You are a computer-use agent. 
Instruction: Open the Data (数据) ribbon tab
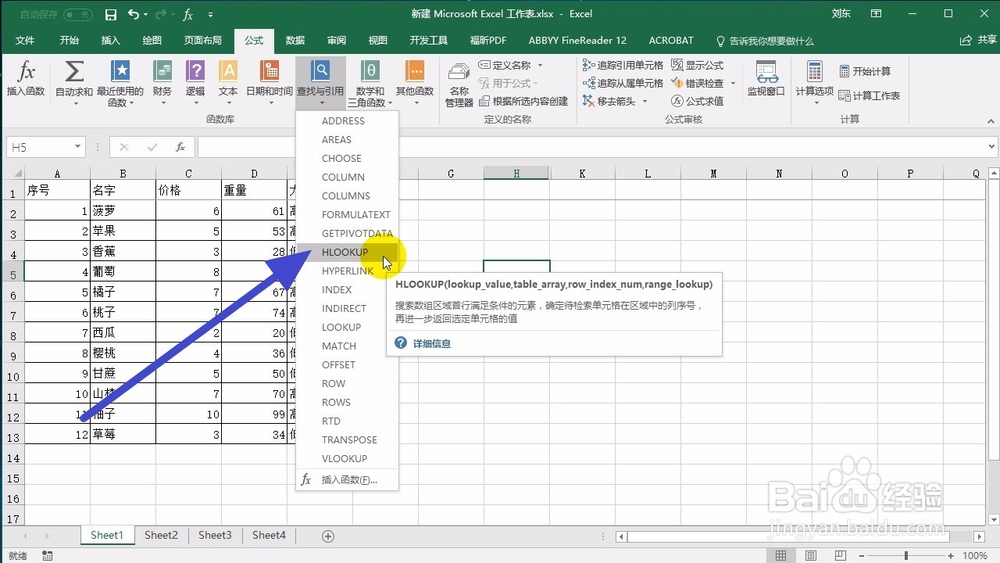pos(295,40)
